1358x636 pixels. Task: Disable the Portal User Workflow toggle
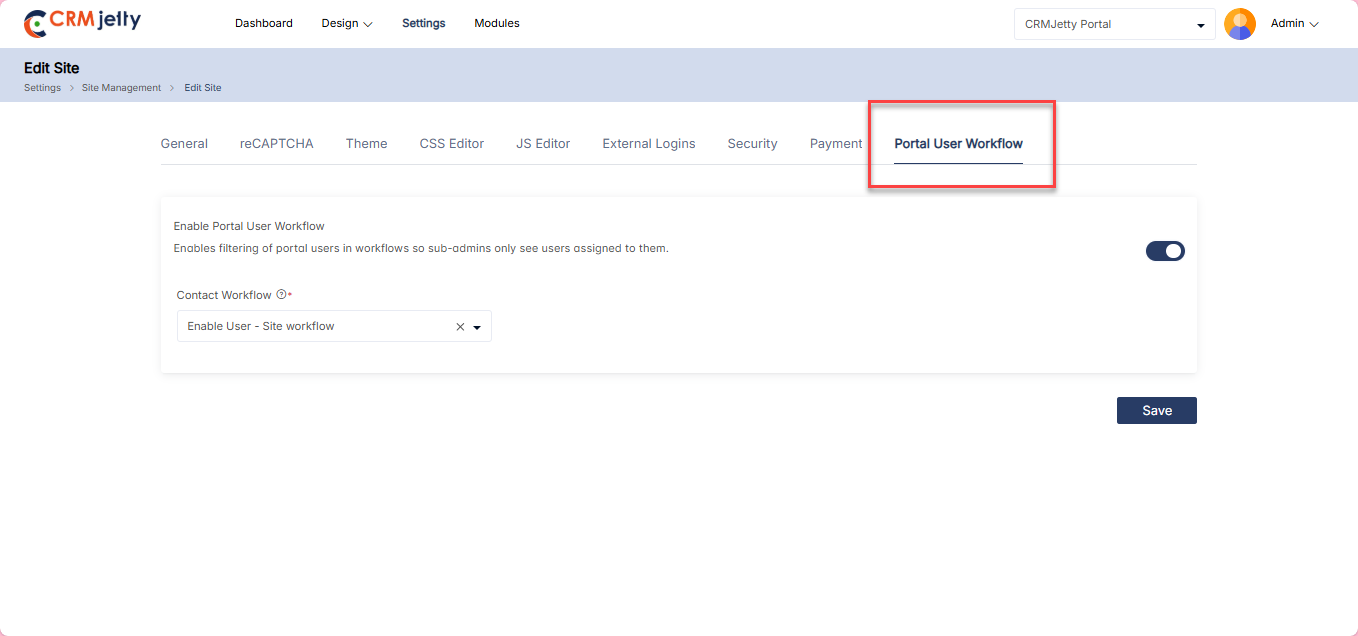point(1165,251)
